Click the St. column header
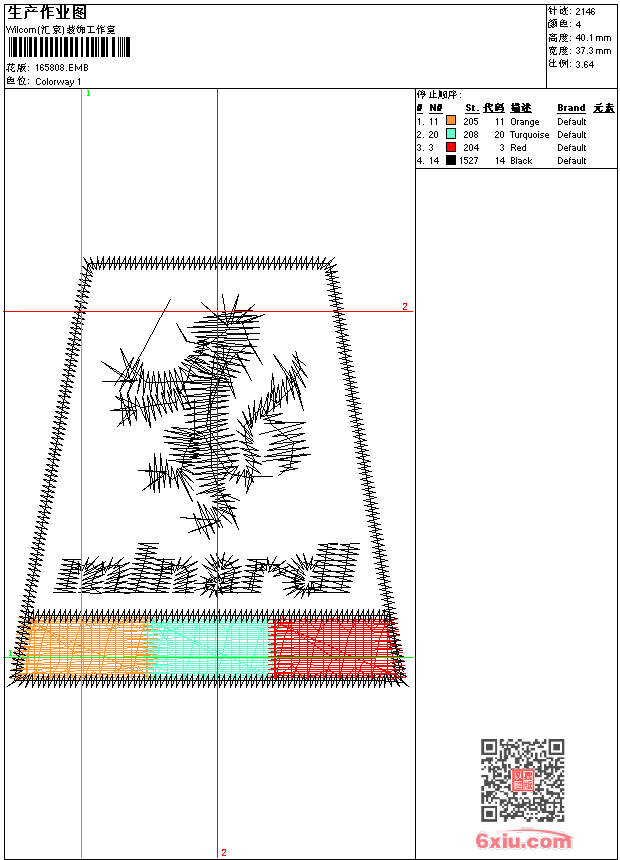This screenshot has width=620, height=860. (472, 108)
